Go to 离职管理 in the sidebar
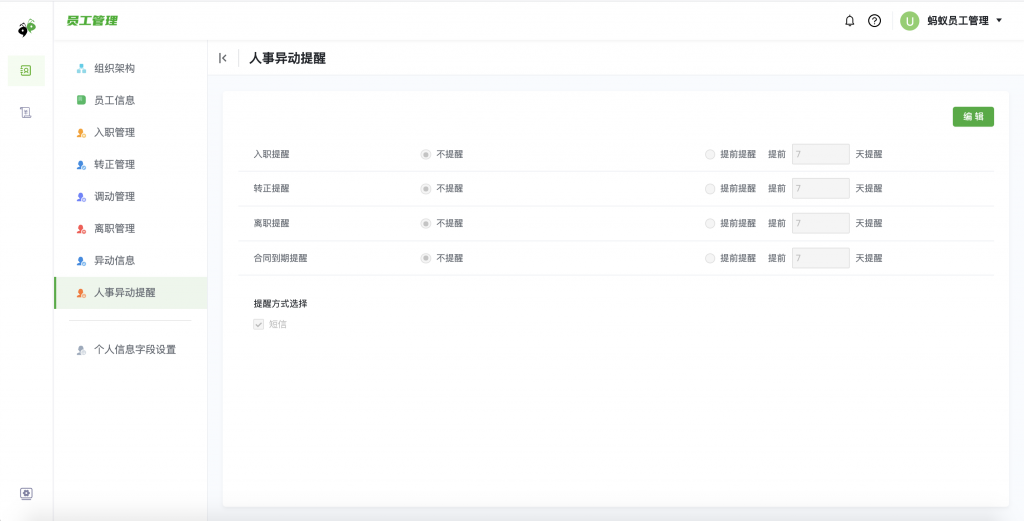Screen dimensions: 1024x521 [114, 228]
